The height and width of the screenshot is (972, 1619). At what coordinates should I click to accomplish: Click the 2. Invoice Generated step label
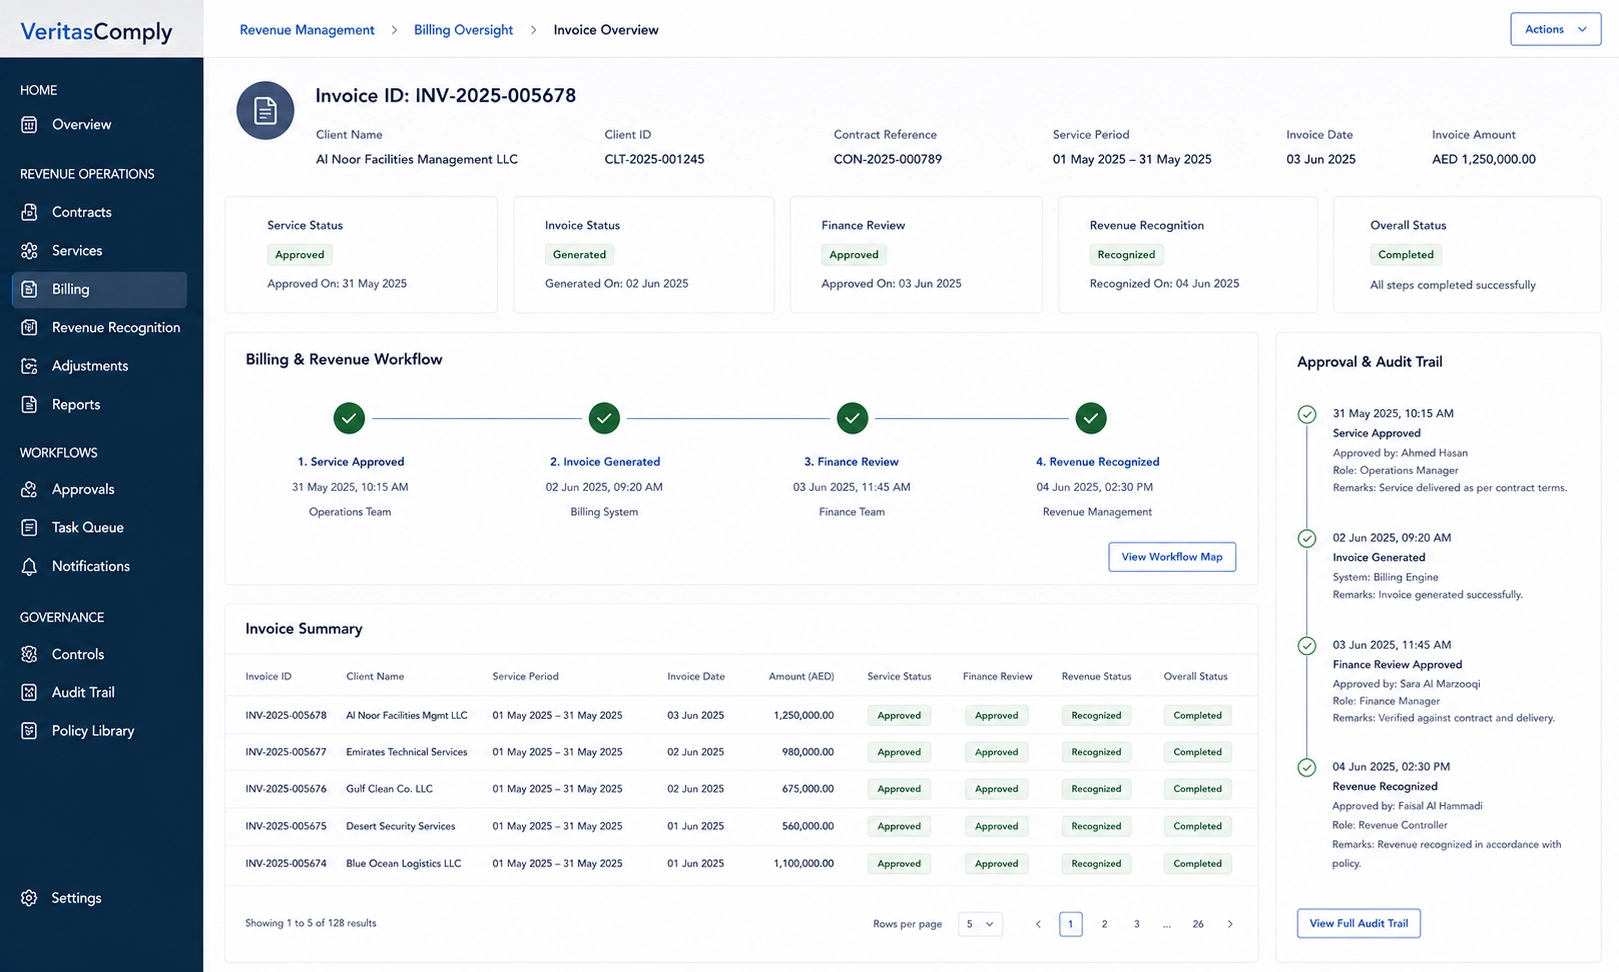coord(605,462)
